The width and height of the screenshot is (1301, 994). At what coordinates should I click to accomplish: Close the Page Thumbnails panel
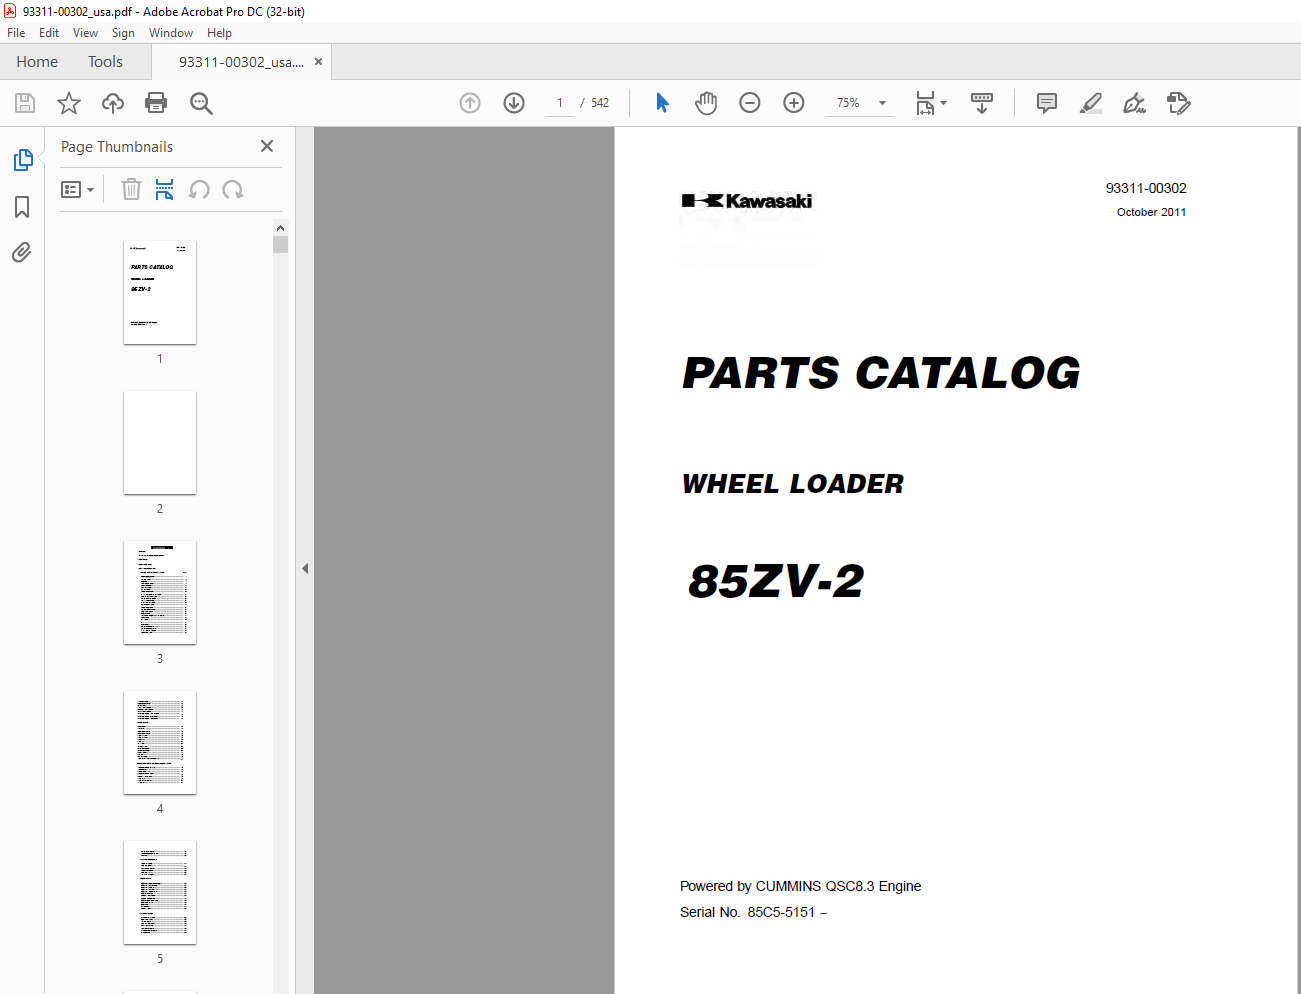pyautogui.click(x=267, y=146)
